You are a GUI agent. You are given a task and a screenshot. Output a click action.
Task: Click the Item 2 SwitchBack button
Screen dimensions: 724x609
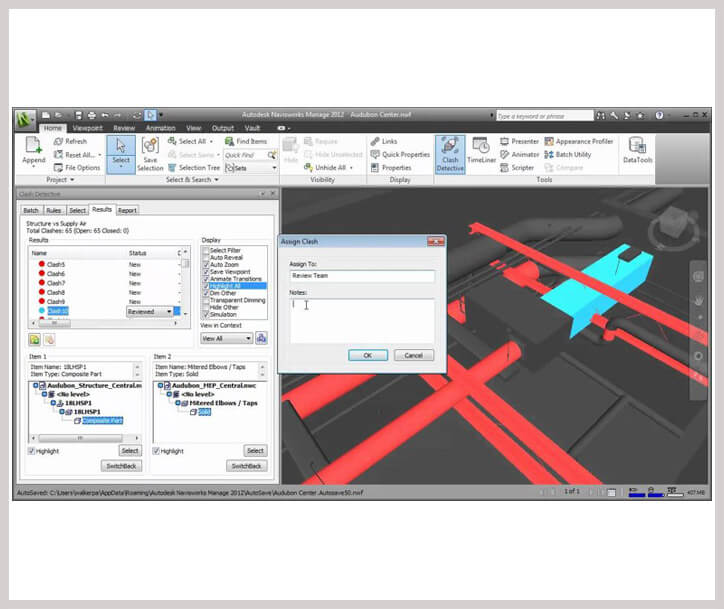pyautogui.click(x=247, y=466)
